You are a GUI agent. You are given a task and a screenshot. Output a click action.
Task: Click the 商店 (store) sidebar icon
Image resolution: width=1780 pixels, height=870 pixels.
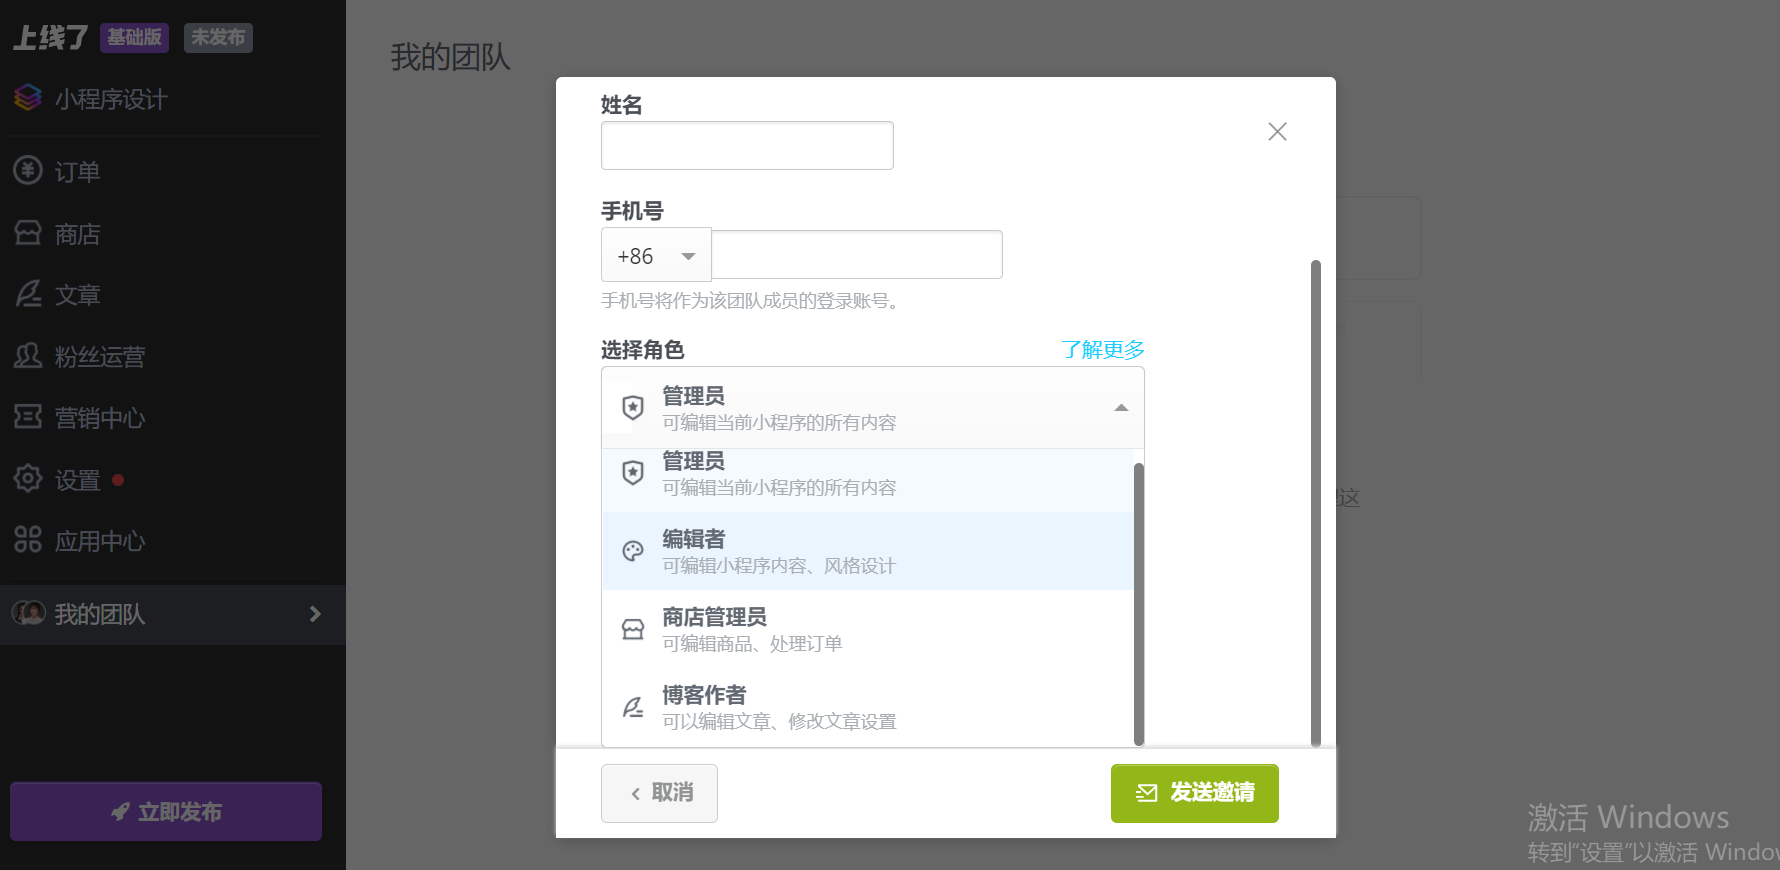(x=28, y=233)
